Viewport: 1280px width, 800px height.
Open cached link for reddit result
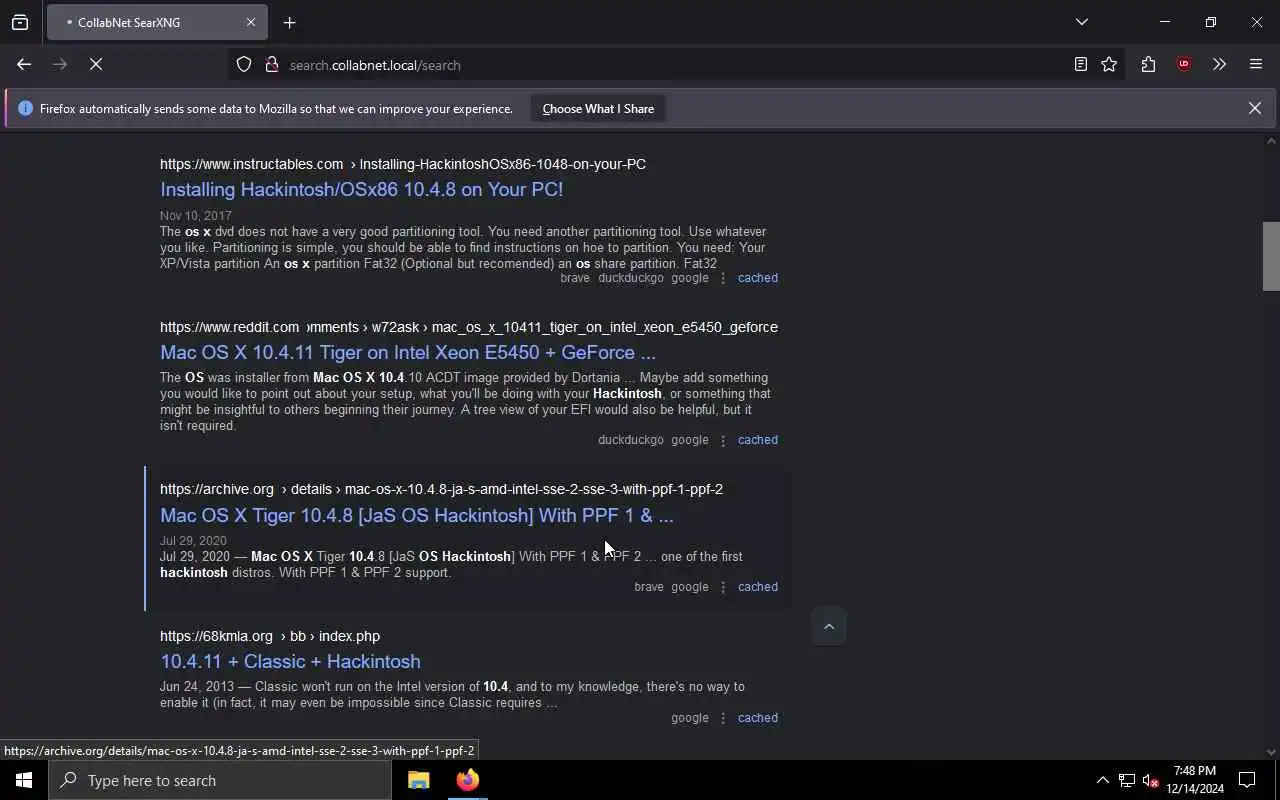coord(757,440)
